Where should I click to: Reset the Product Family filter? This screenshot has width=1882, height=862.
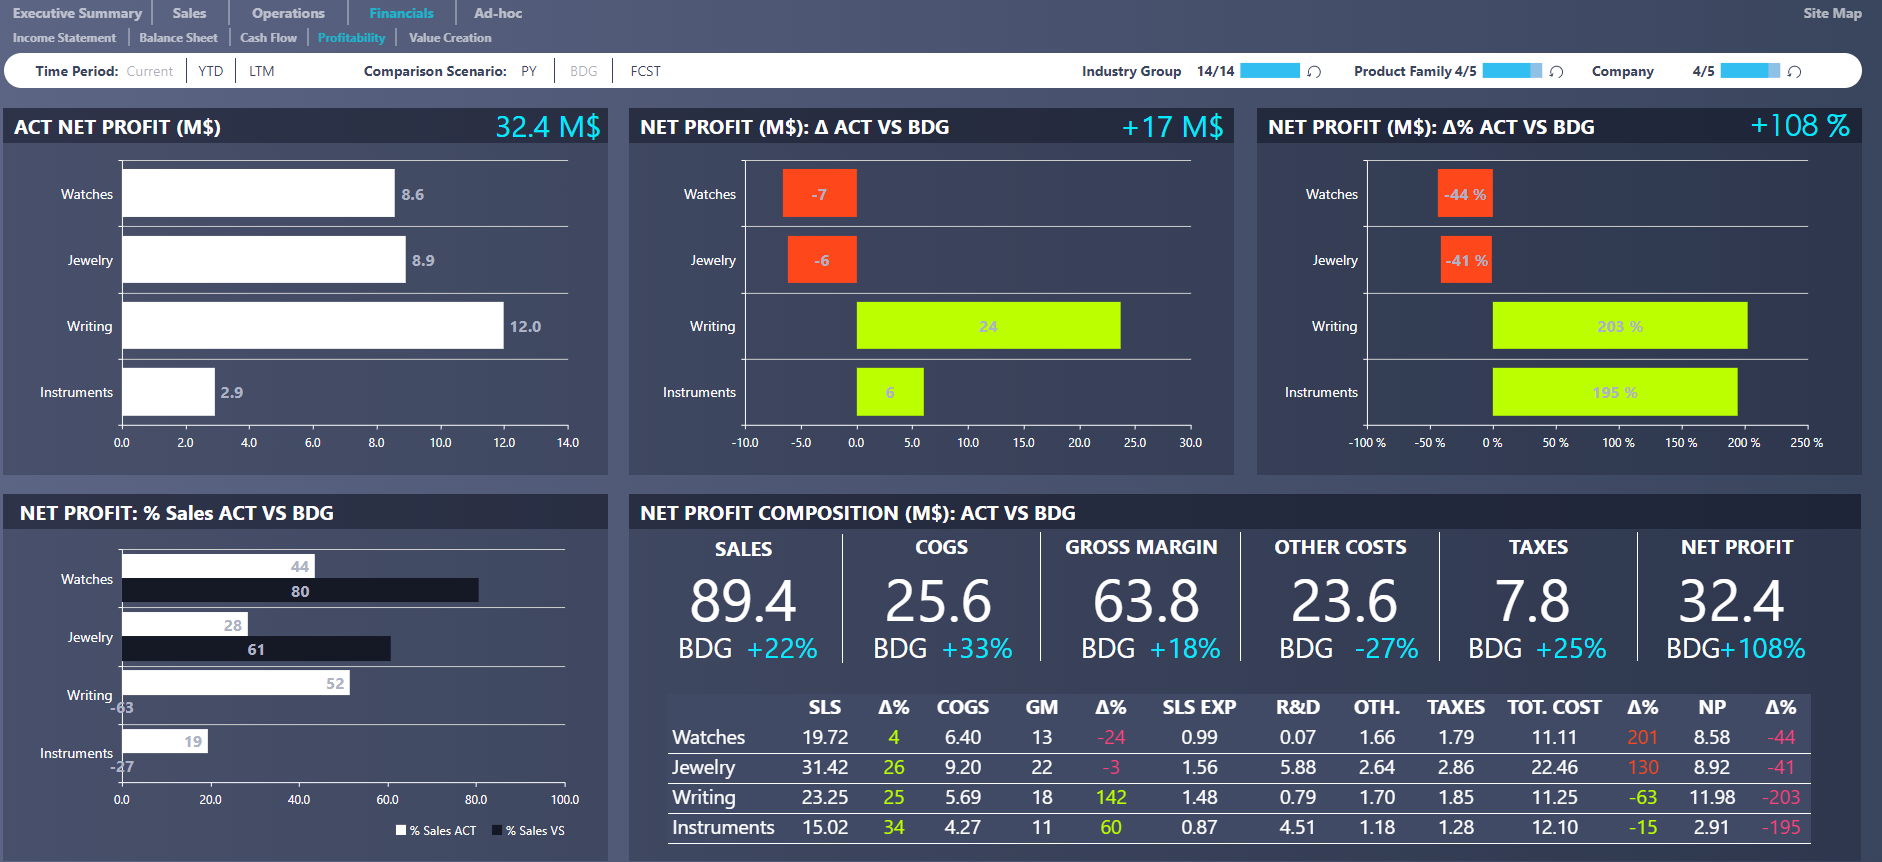1556,71
